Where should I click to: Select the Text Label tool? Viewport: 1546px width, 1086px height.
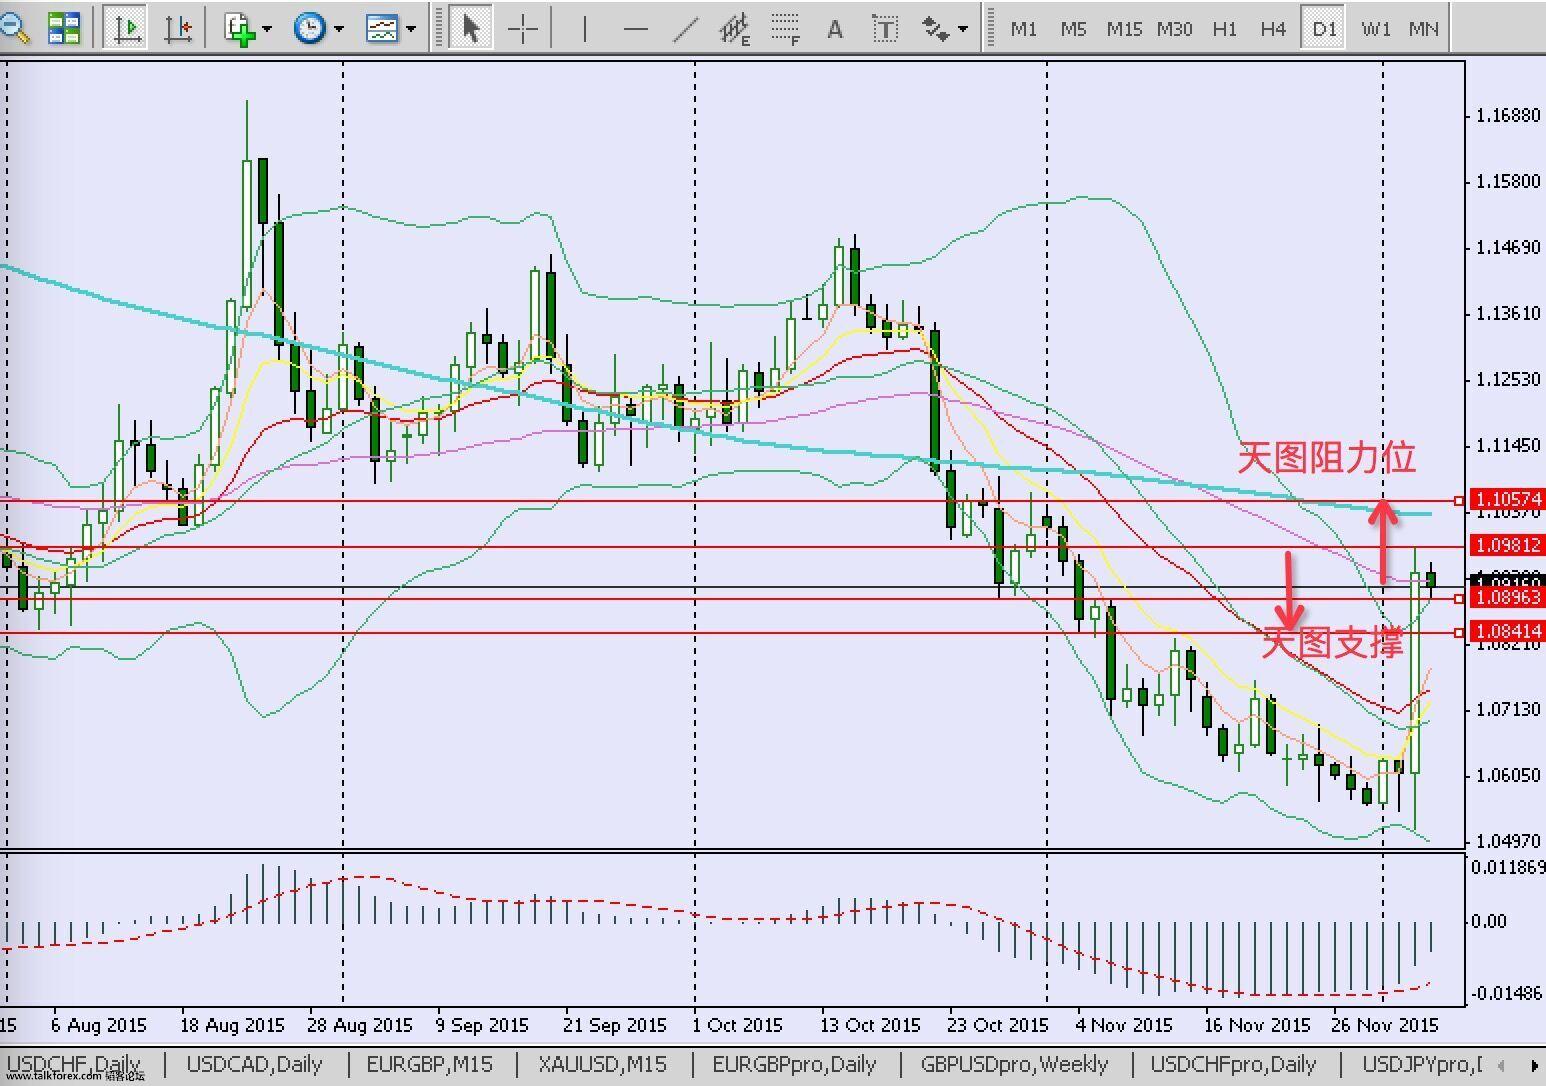point(885,28)
